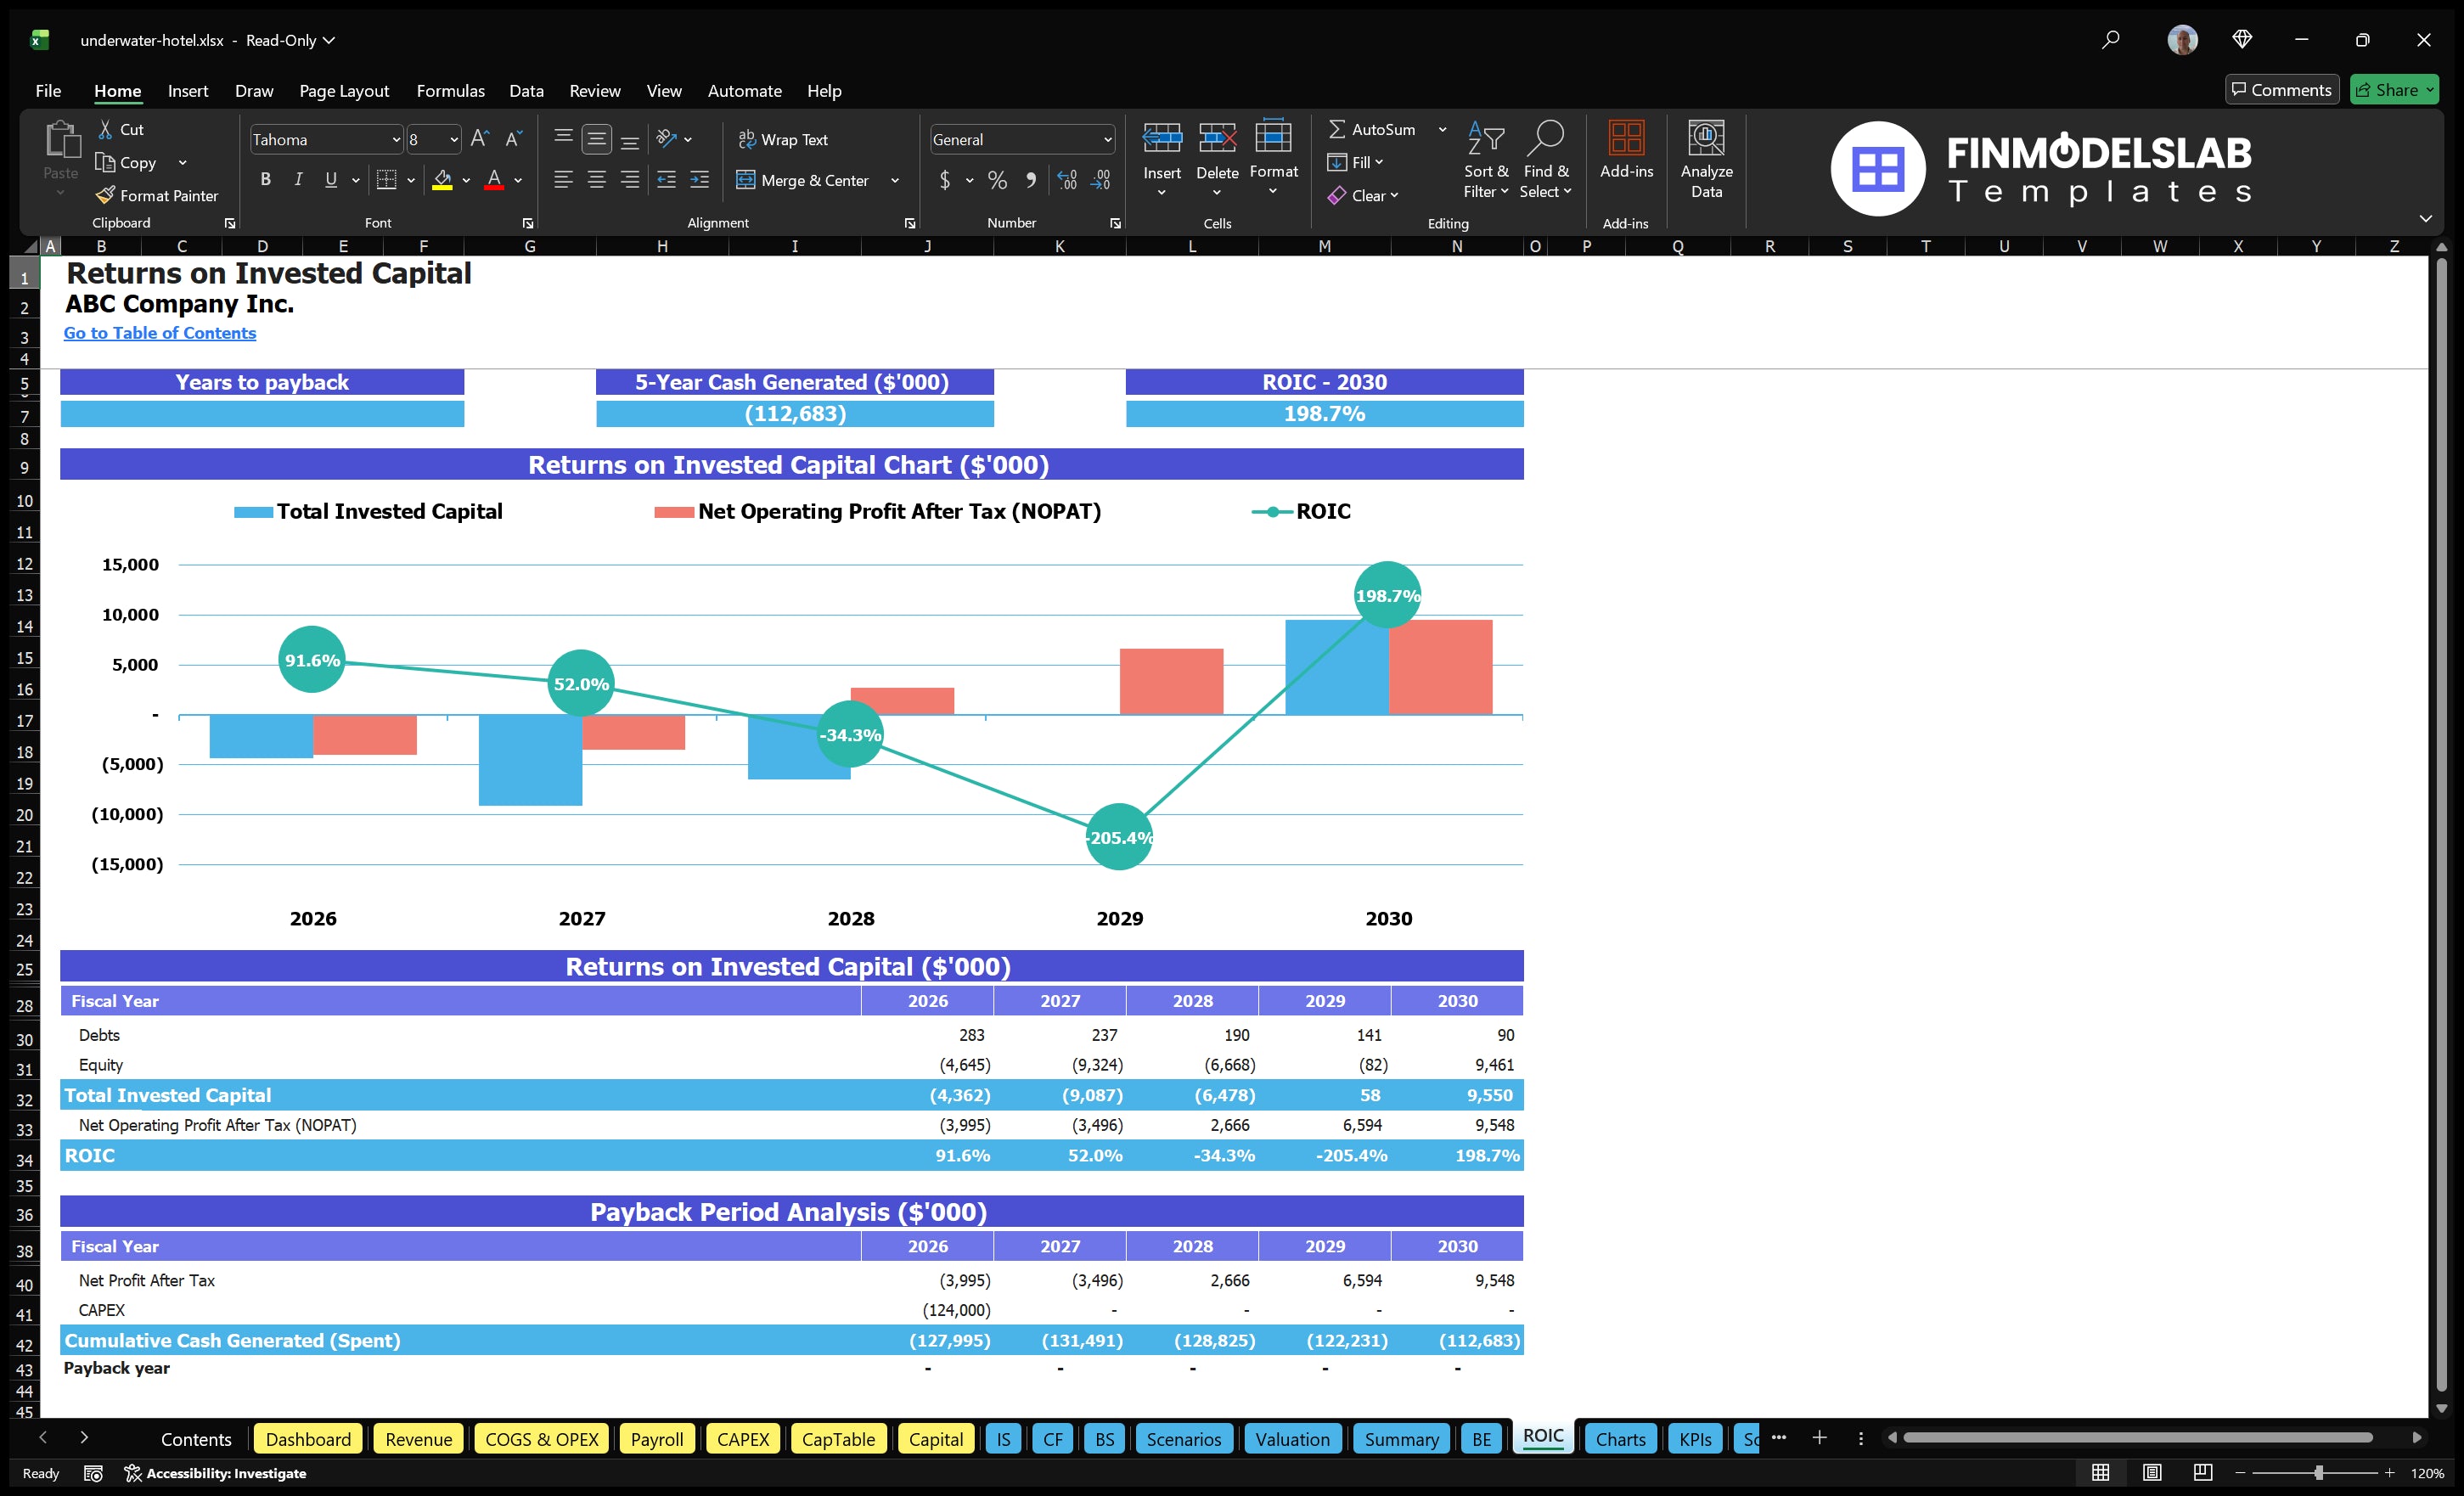The image size is (2464, 1496).
Task: Toggle Italic formatting
Action: tap(298, 180)
